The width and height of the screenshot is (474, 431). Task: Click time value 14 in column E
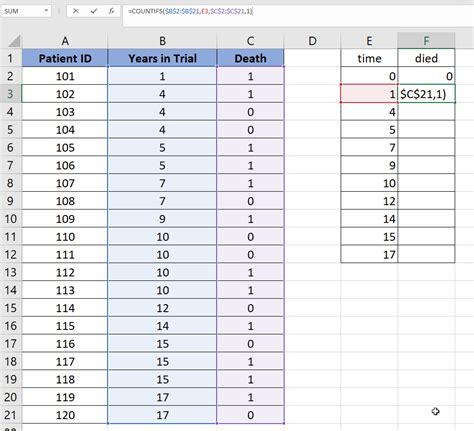pyautogui.click(x=369, y=219)
